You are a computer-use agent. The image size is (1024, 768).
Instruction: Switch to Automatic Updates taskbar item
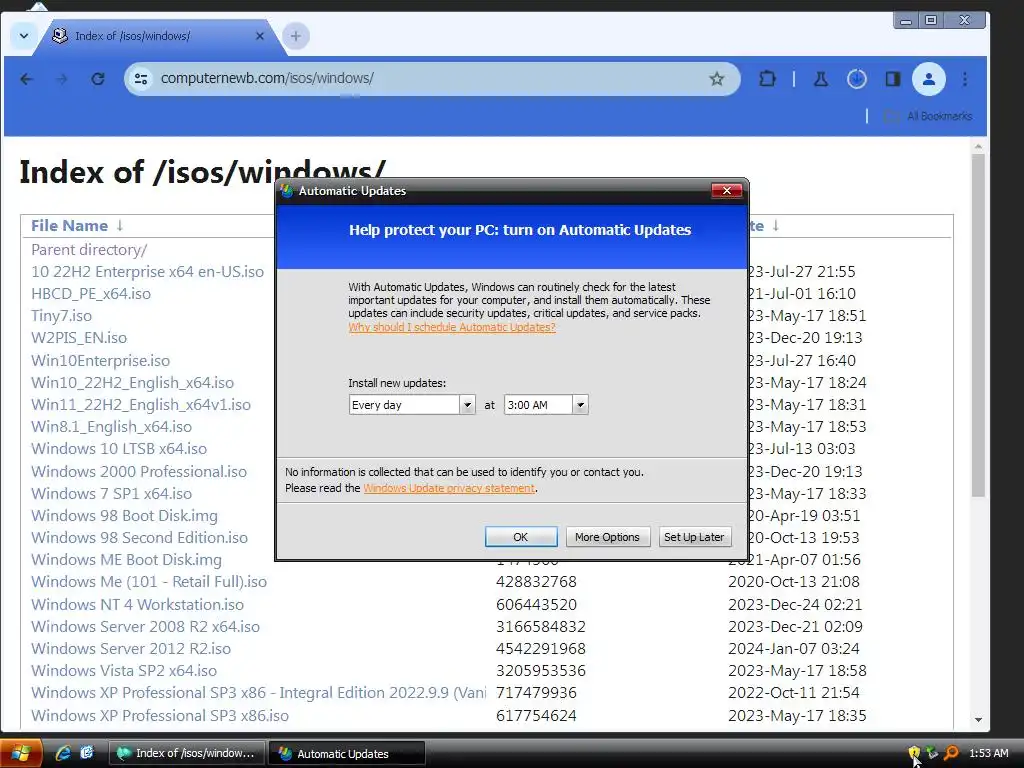tap(347, 753)
